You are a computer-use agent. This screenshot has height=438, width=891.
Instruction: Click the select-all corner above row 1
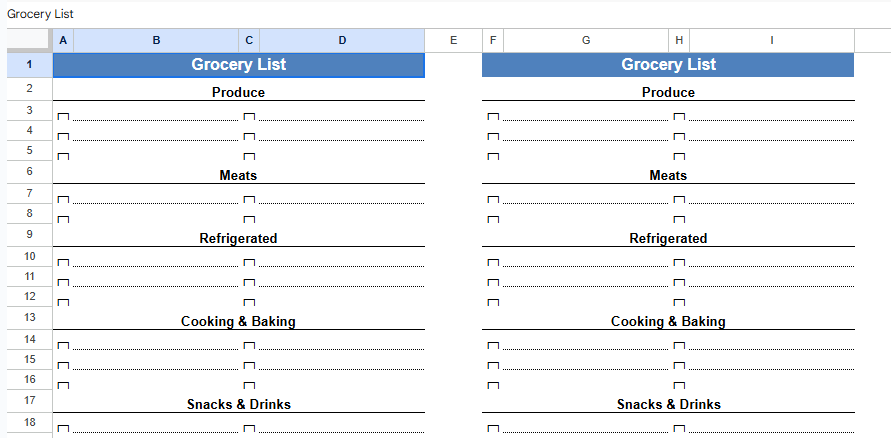click(29, 40)
